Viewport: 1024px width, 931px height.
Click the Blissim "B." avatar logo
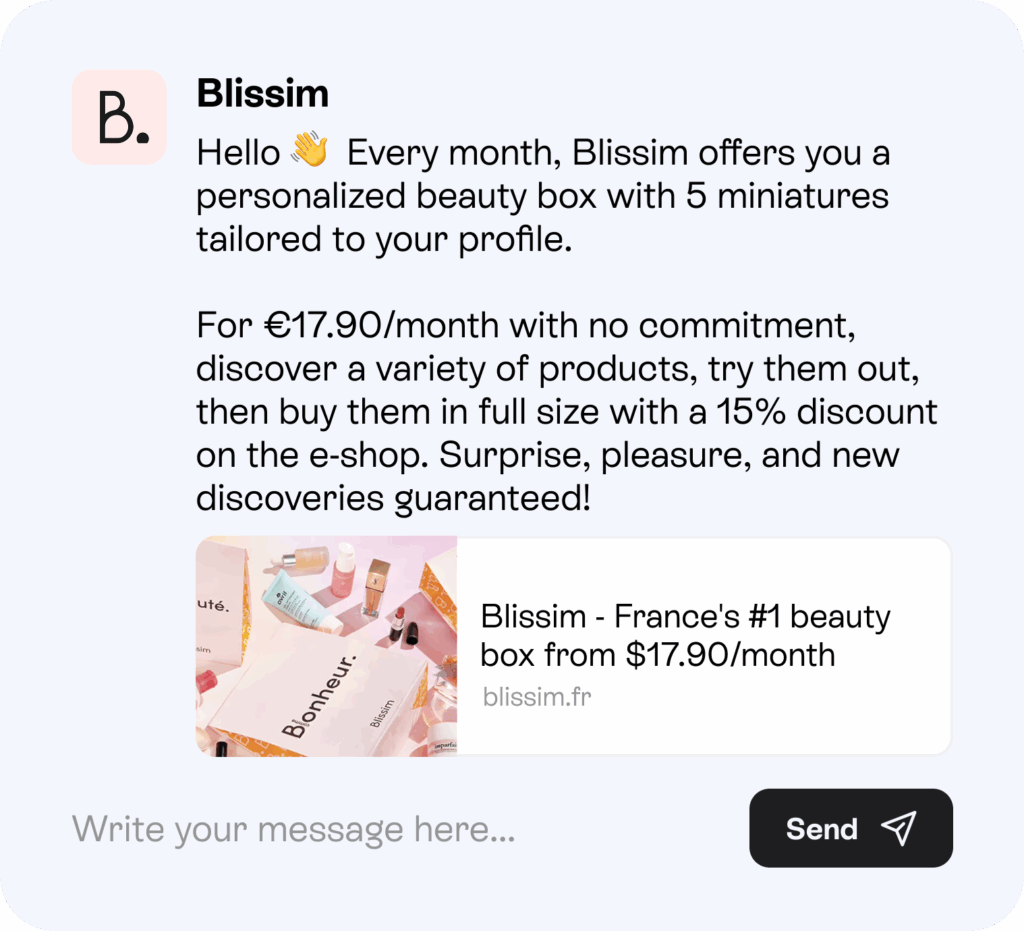[x=119, y=117]
